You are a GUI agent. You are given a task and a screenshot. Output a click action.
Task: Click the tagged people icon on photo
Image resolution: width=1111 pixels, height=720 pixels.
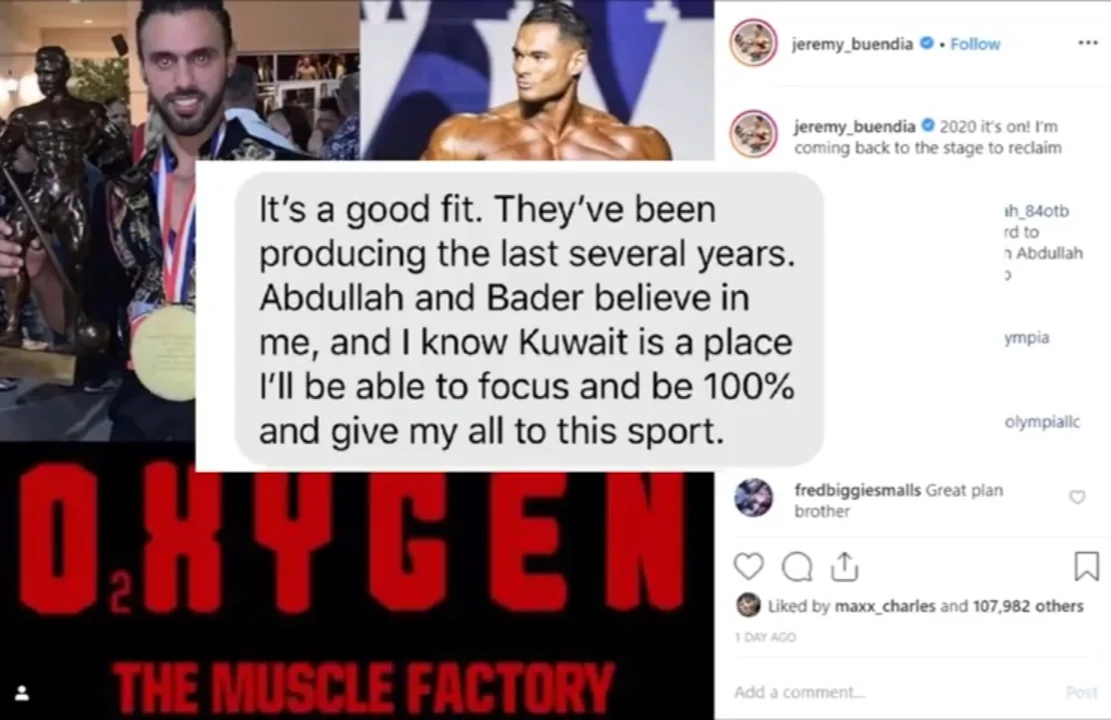[x=22, y=692]
